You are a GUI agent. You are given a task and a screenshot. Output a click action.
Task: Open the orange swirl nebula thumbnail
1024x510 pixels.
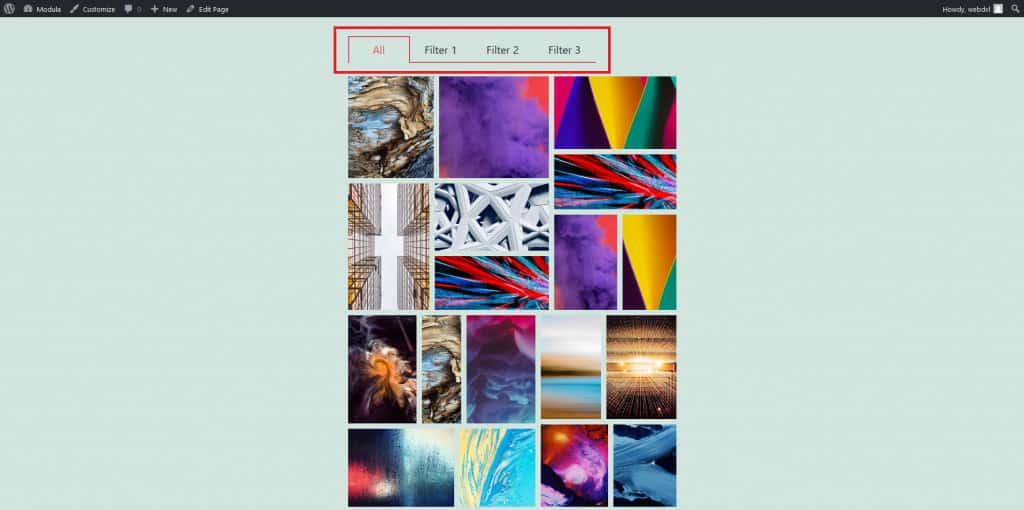pos(382,369)
